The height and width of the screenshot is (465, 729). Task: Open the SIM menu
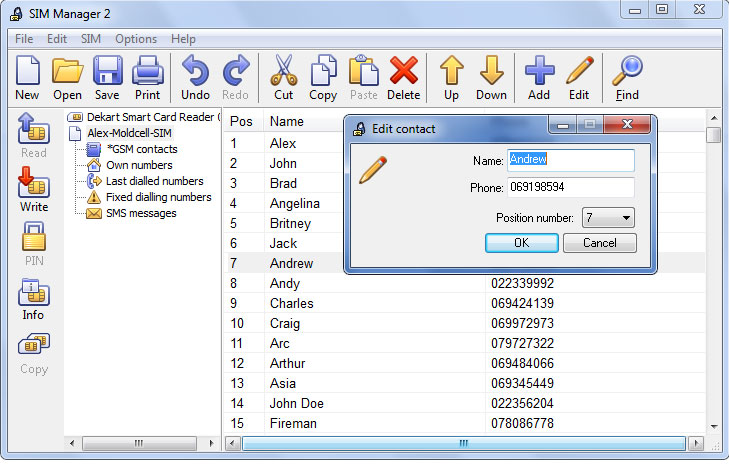coord(91,39)
